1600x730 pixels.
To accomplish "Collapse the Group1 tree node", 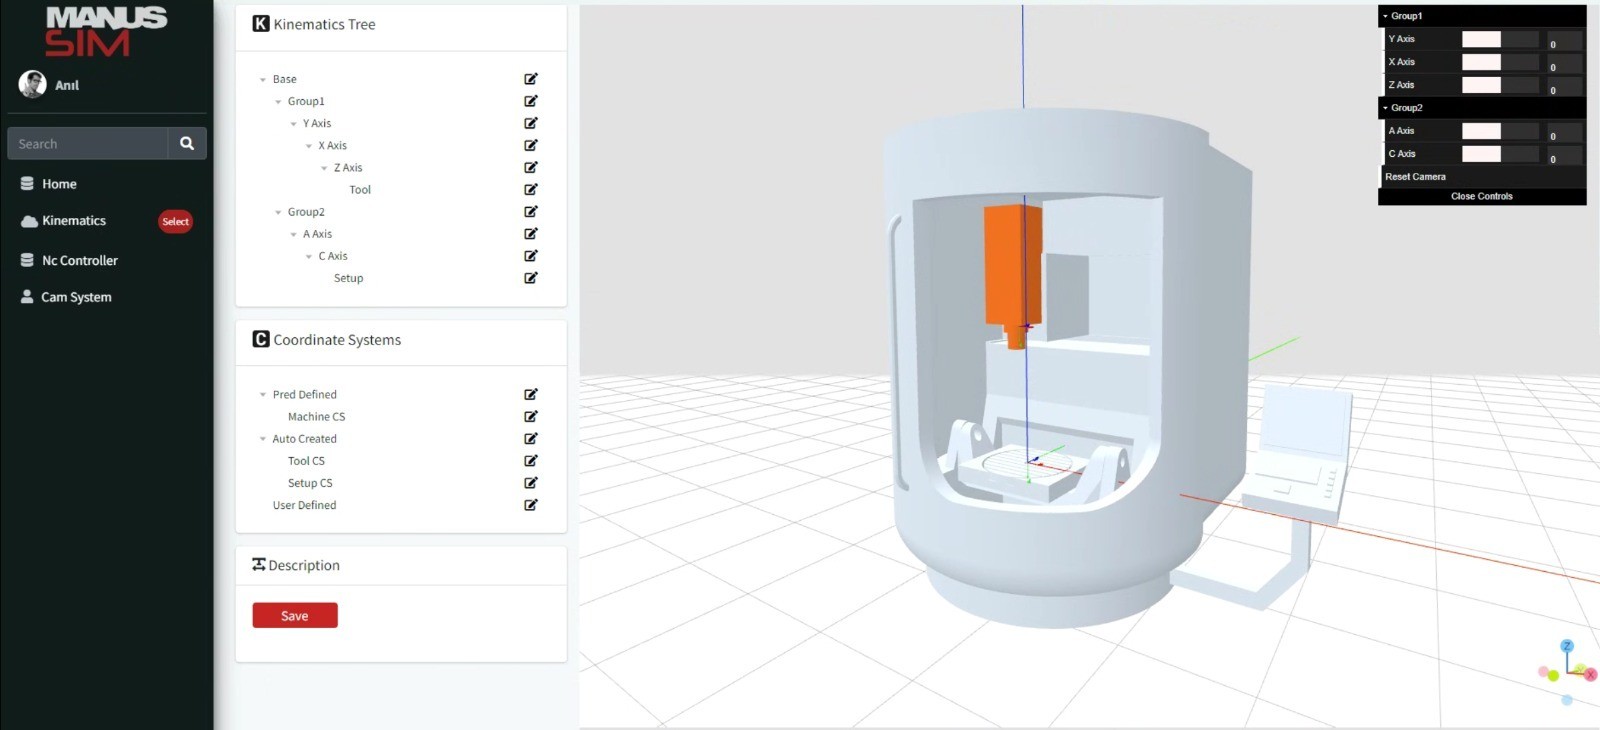I will coord(279,102).
